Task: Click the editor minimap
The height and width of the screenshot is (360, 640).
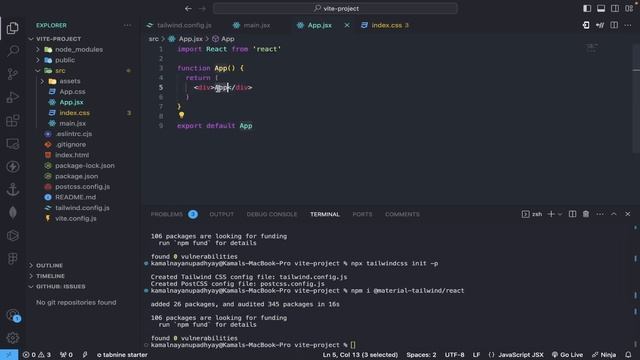Action: 592,48
